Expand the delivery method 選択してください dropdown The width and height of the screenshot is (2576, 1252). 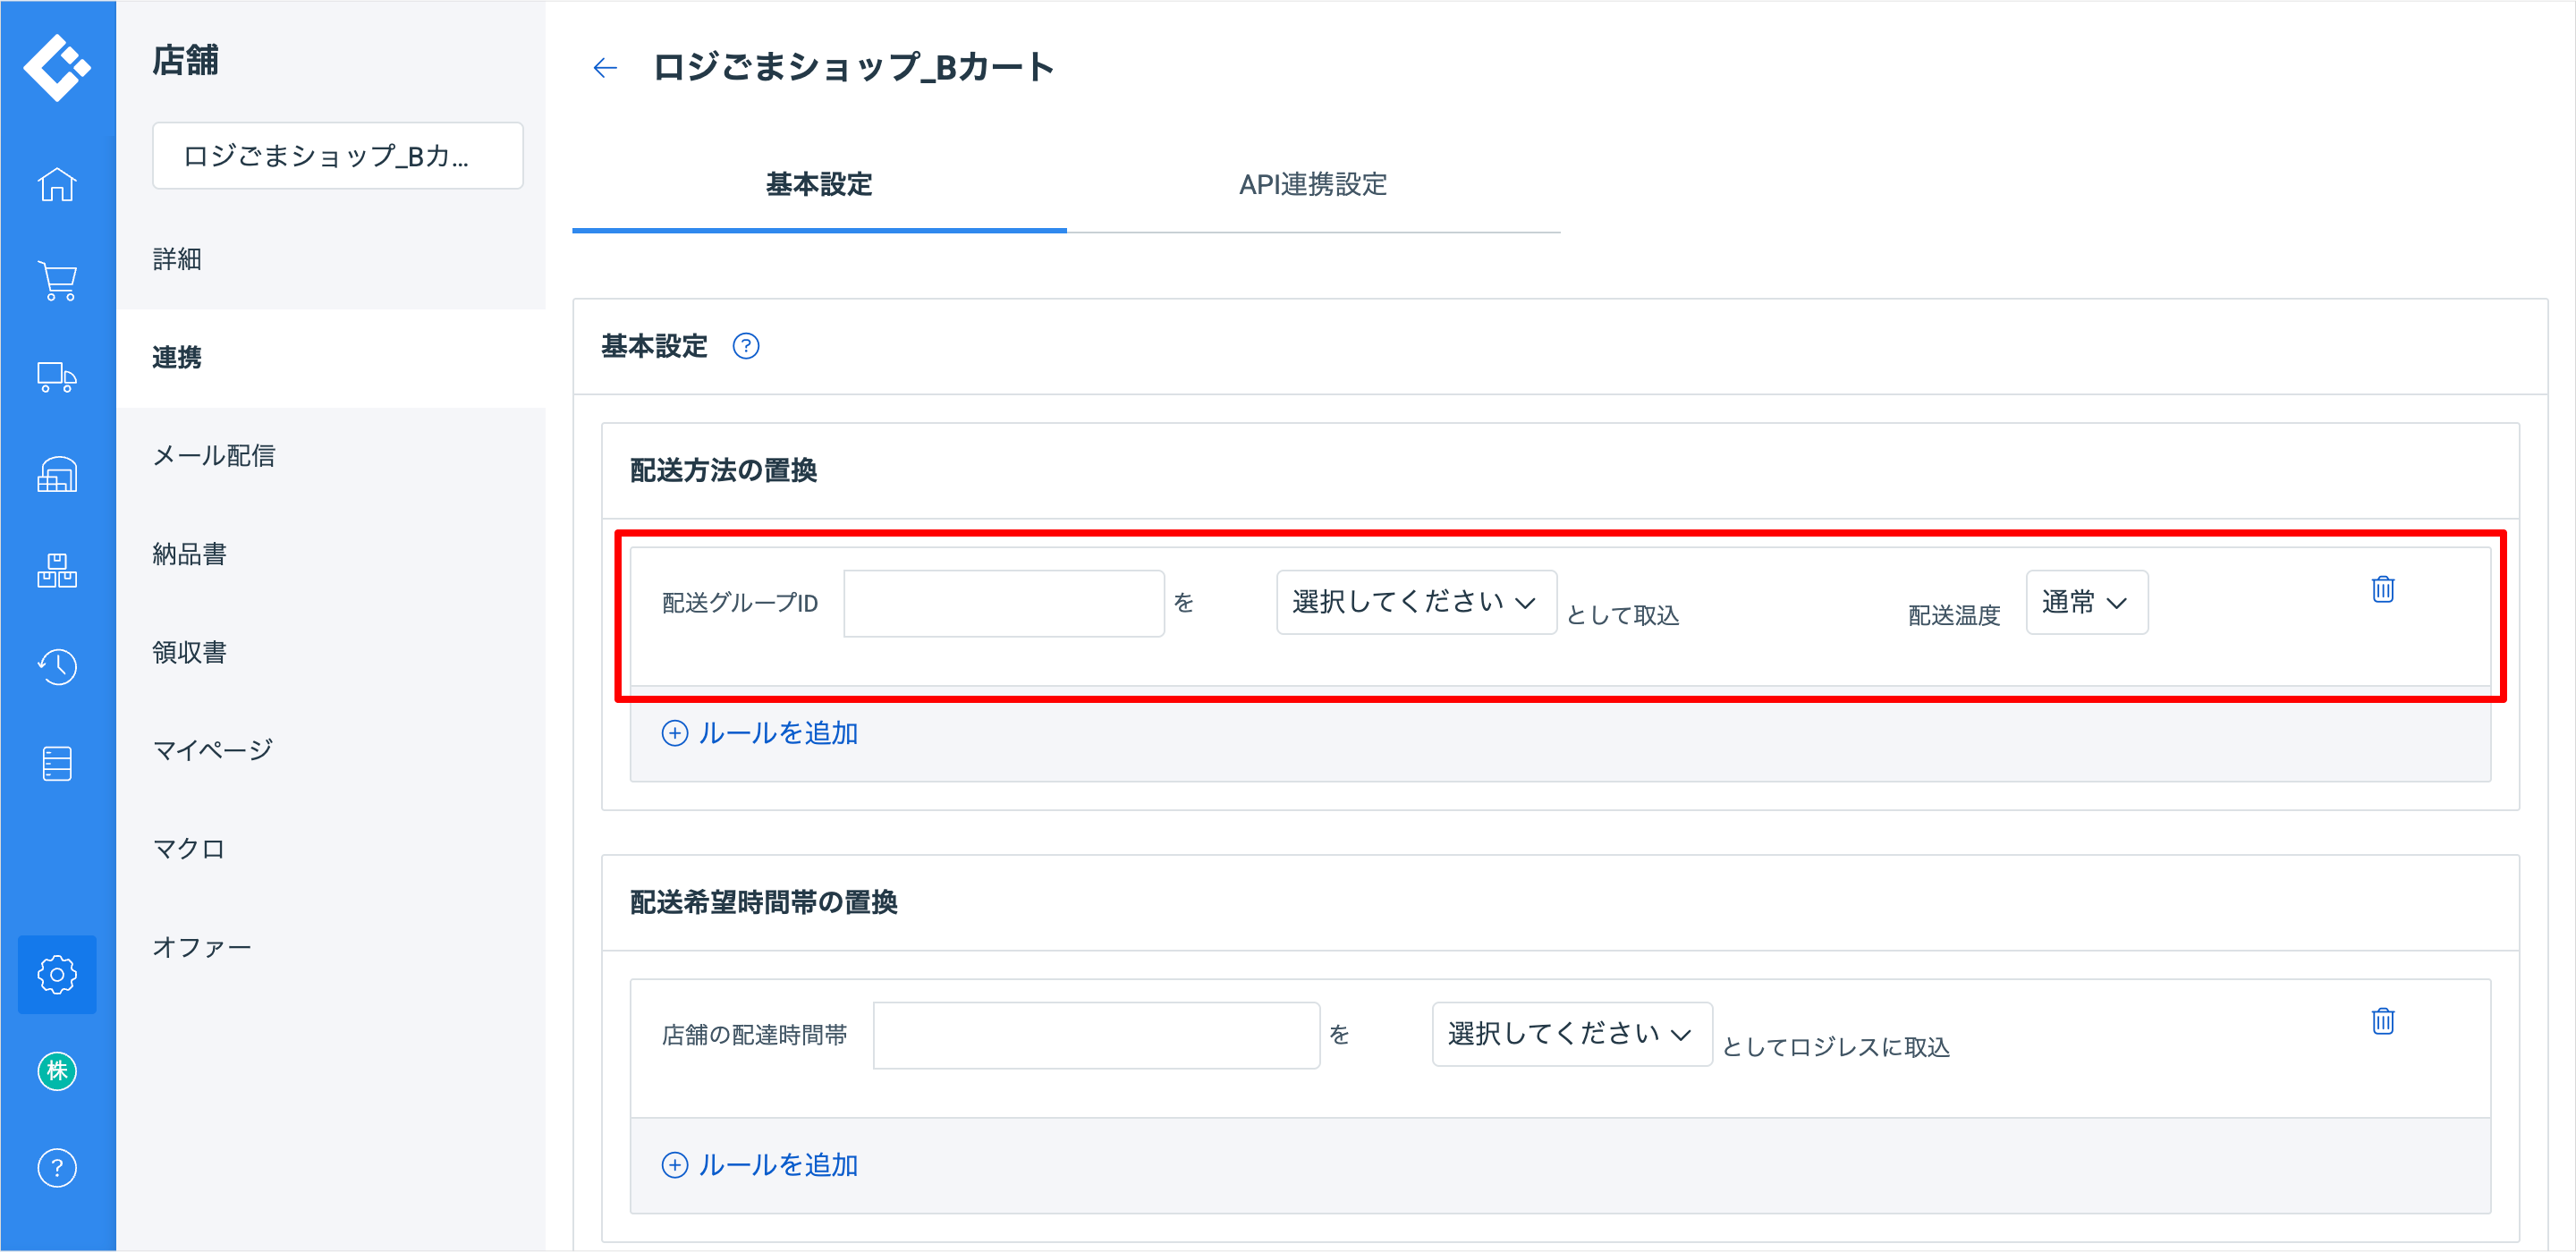point(1415,602)
